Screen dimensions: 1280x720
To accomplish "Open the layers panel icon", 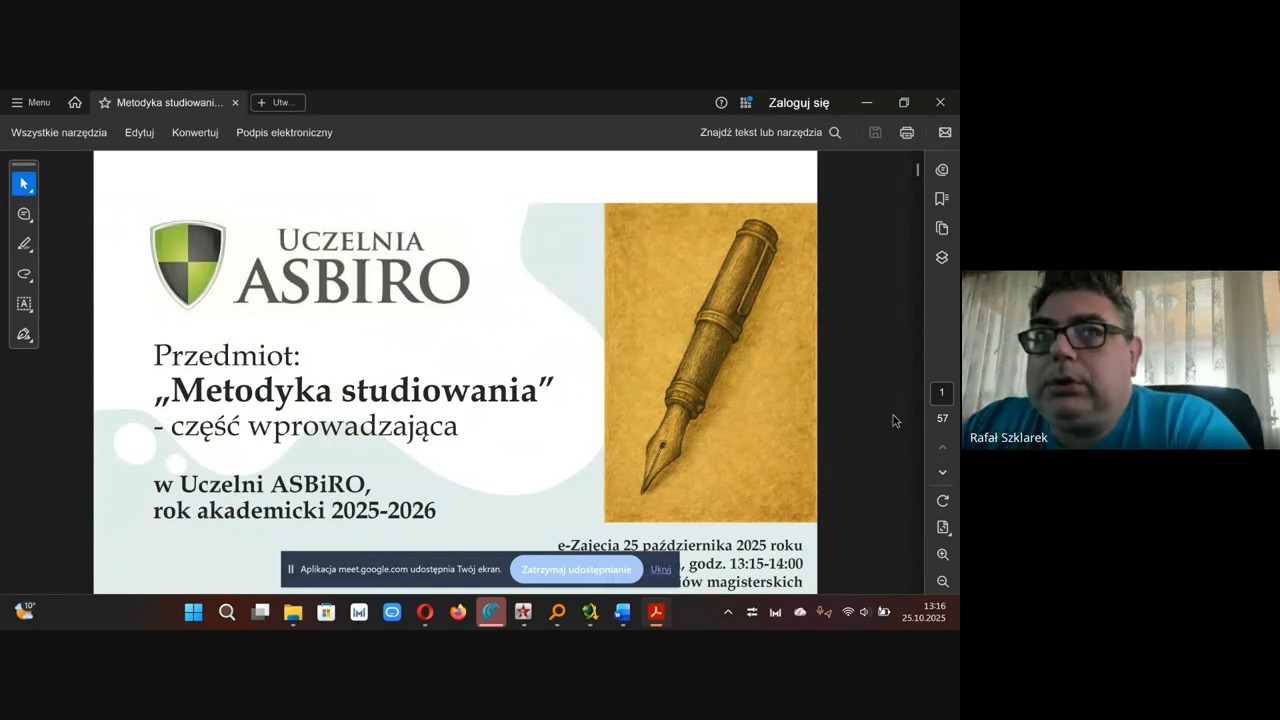I will coord(941,258).
